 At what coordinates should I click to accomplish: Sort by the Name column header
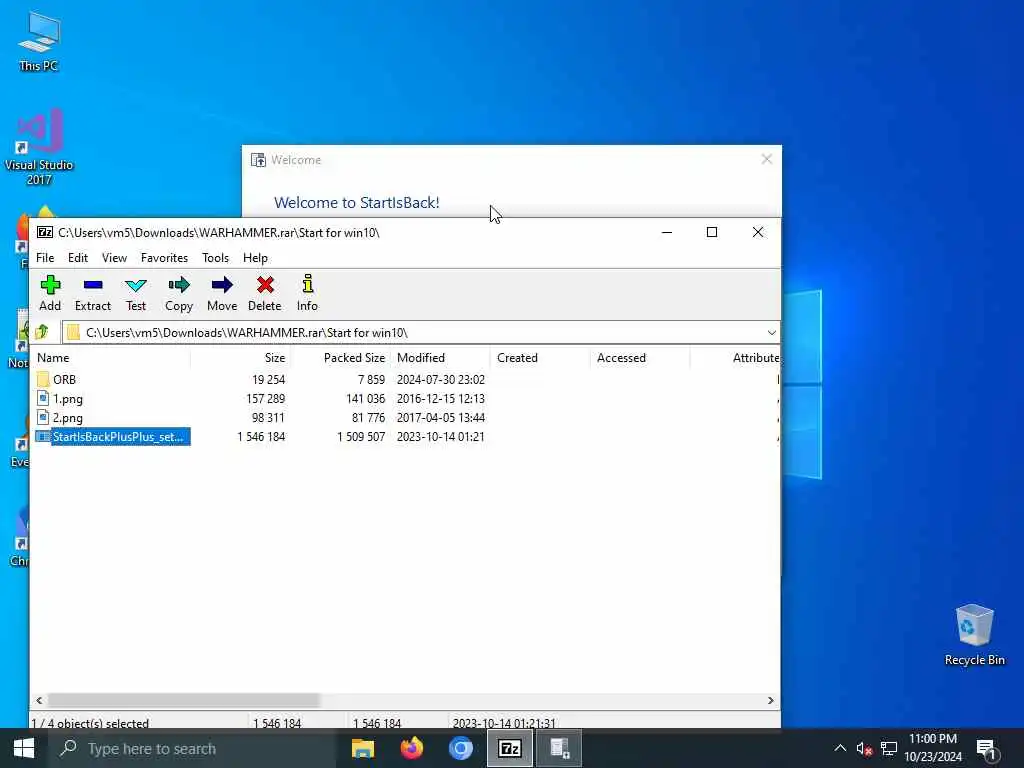click(x=111, y=358)
